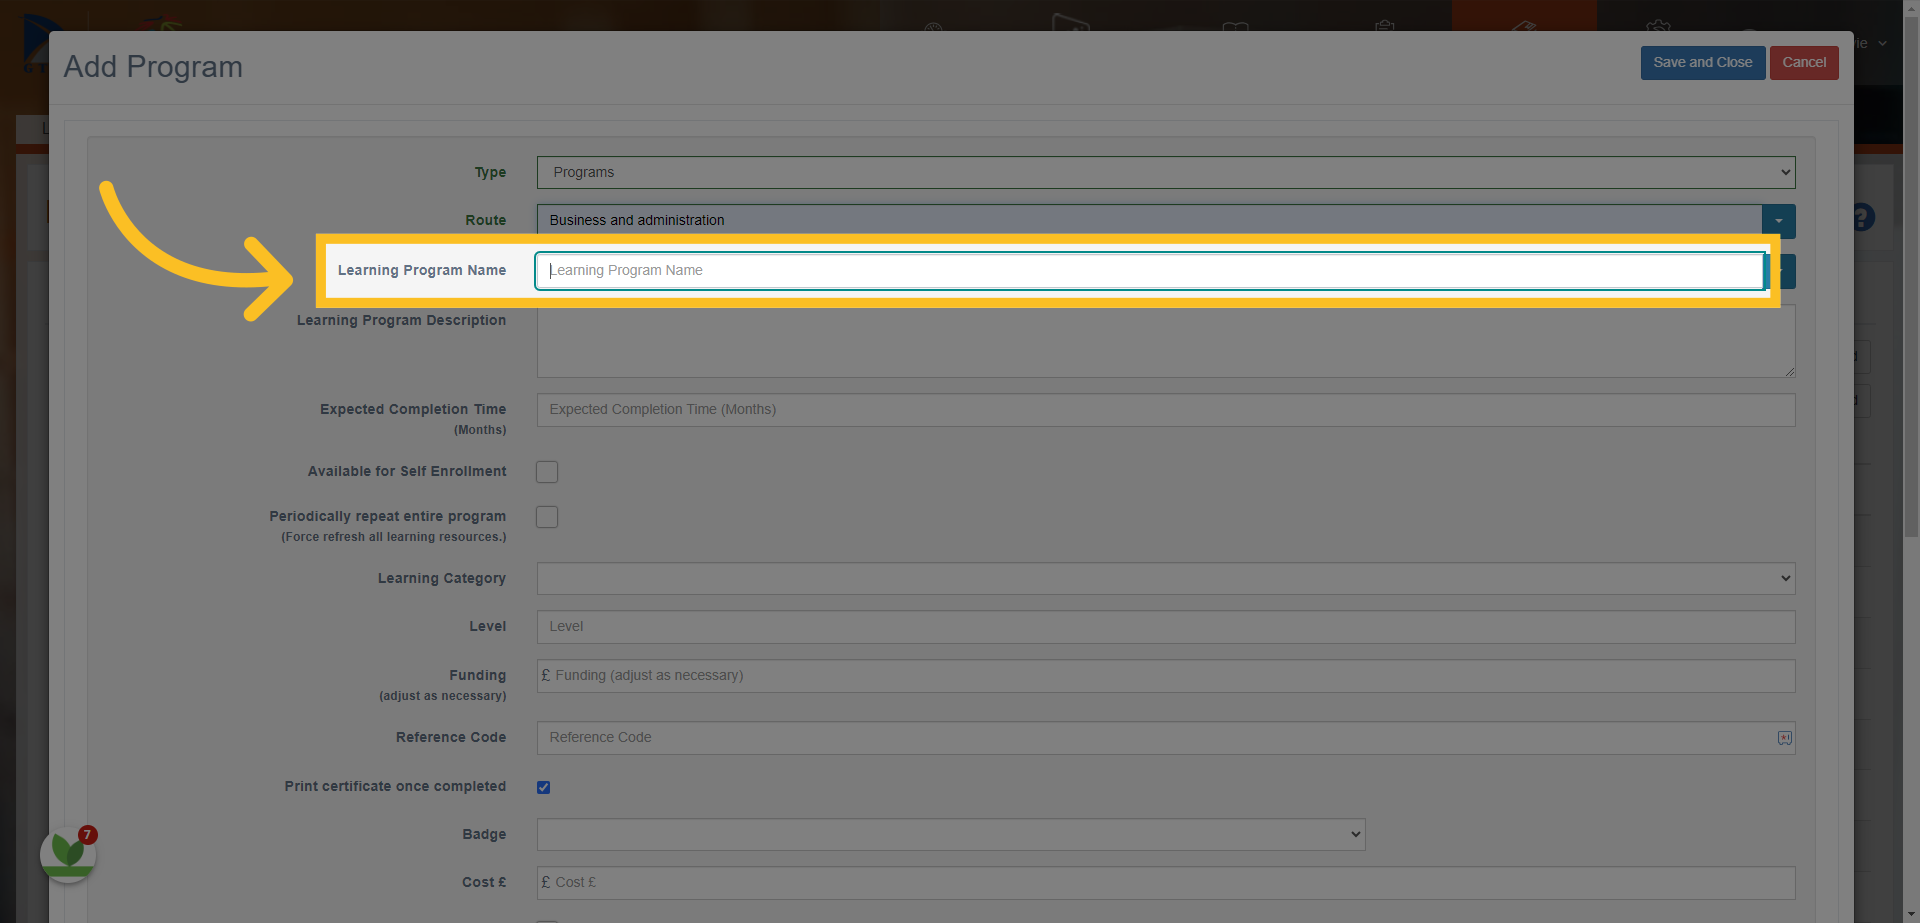Image resolution: width=1920 pixels, height=923 pixels.
Task: Enable Available for Self Enrollment checkbox
Action: [x=547, y=472]
